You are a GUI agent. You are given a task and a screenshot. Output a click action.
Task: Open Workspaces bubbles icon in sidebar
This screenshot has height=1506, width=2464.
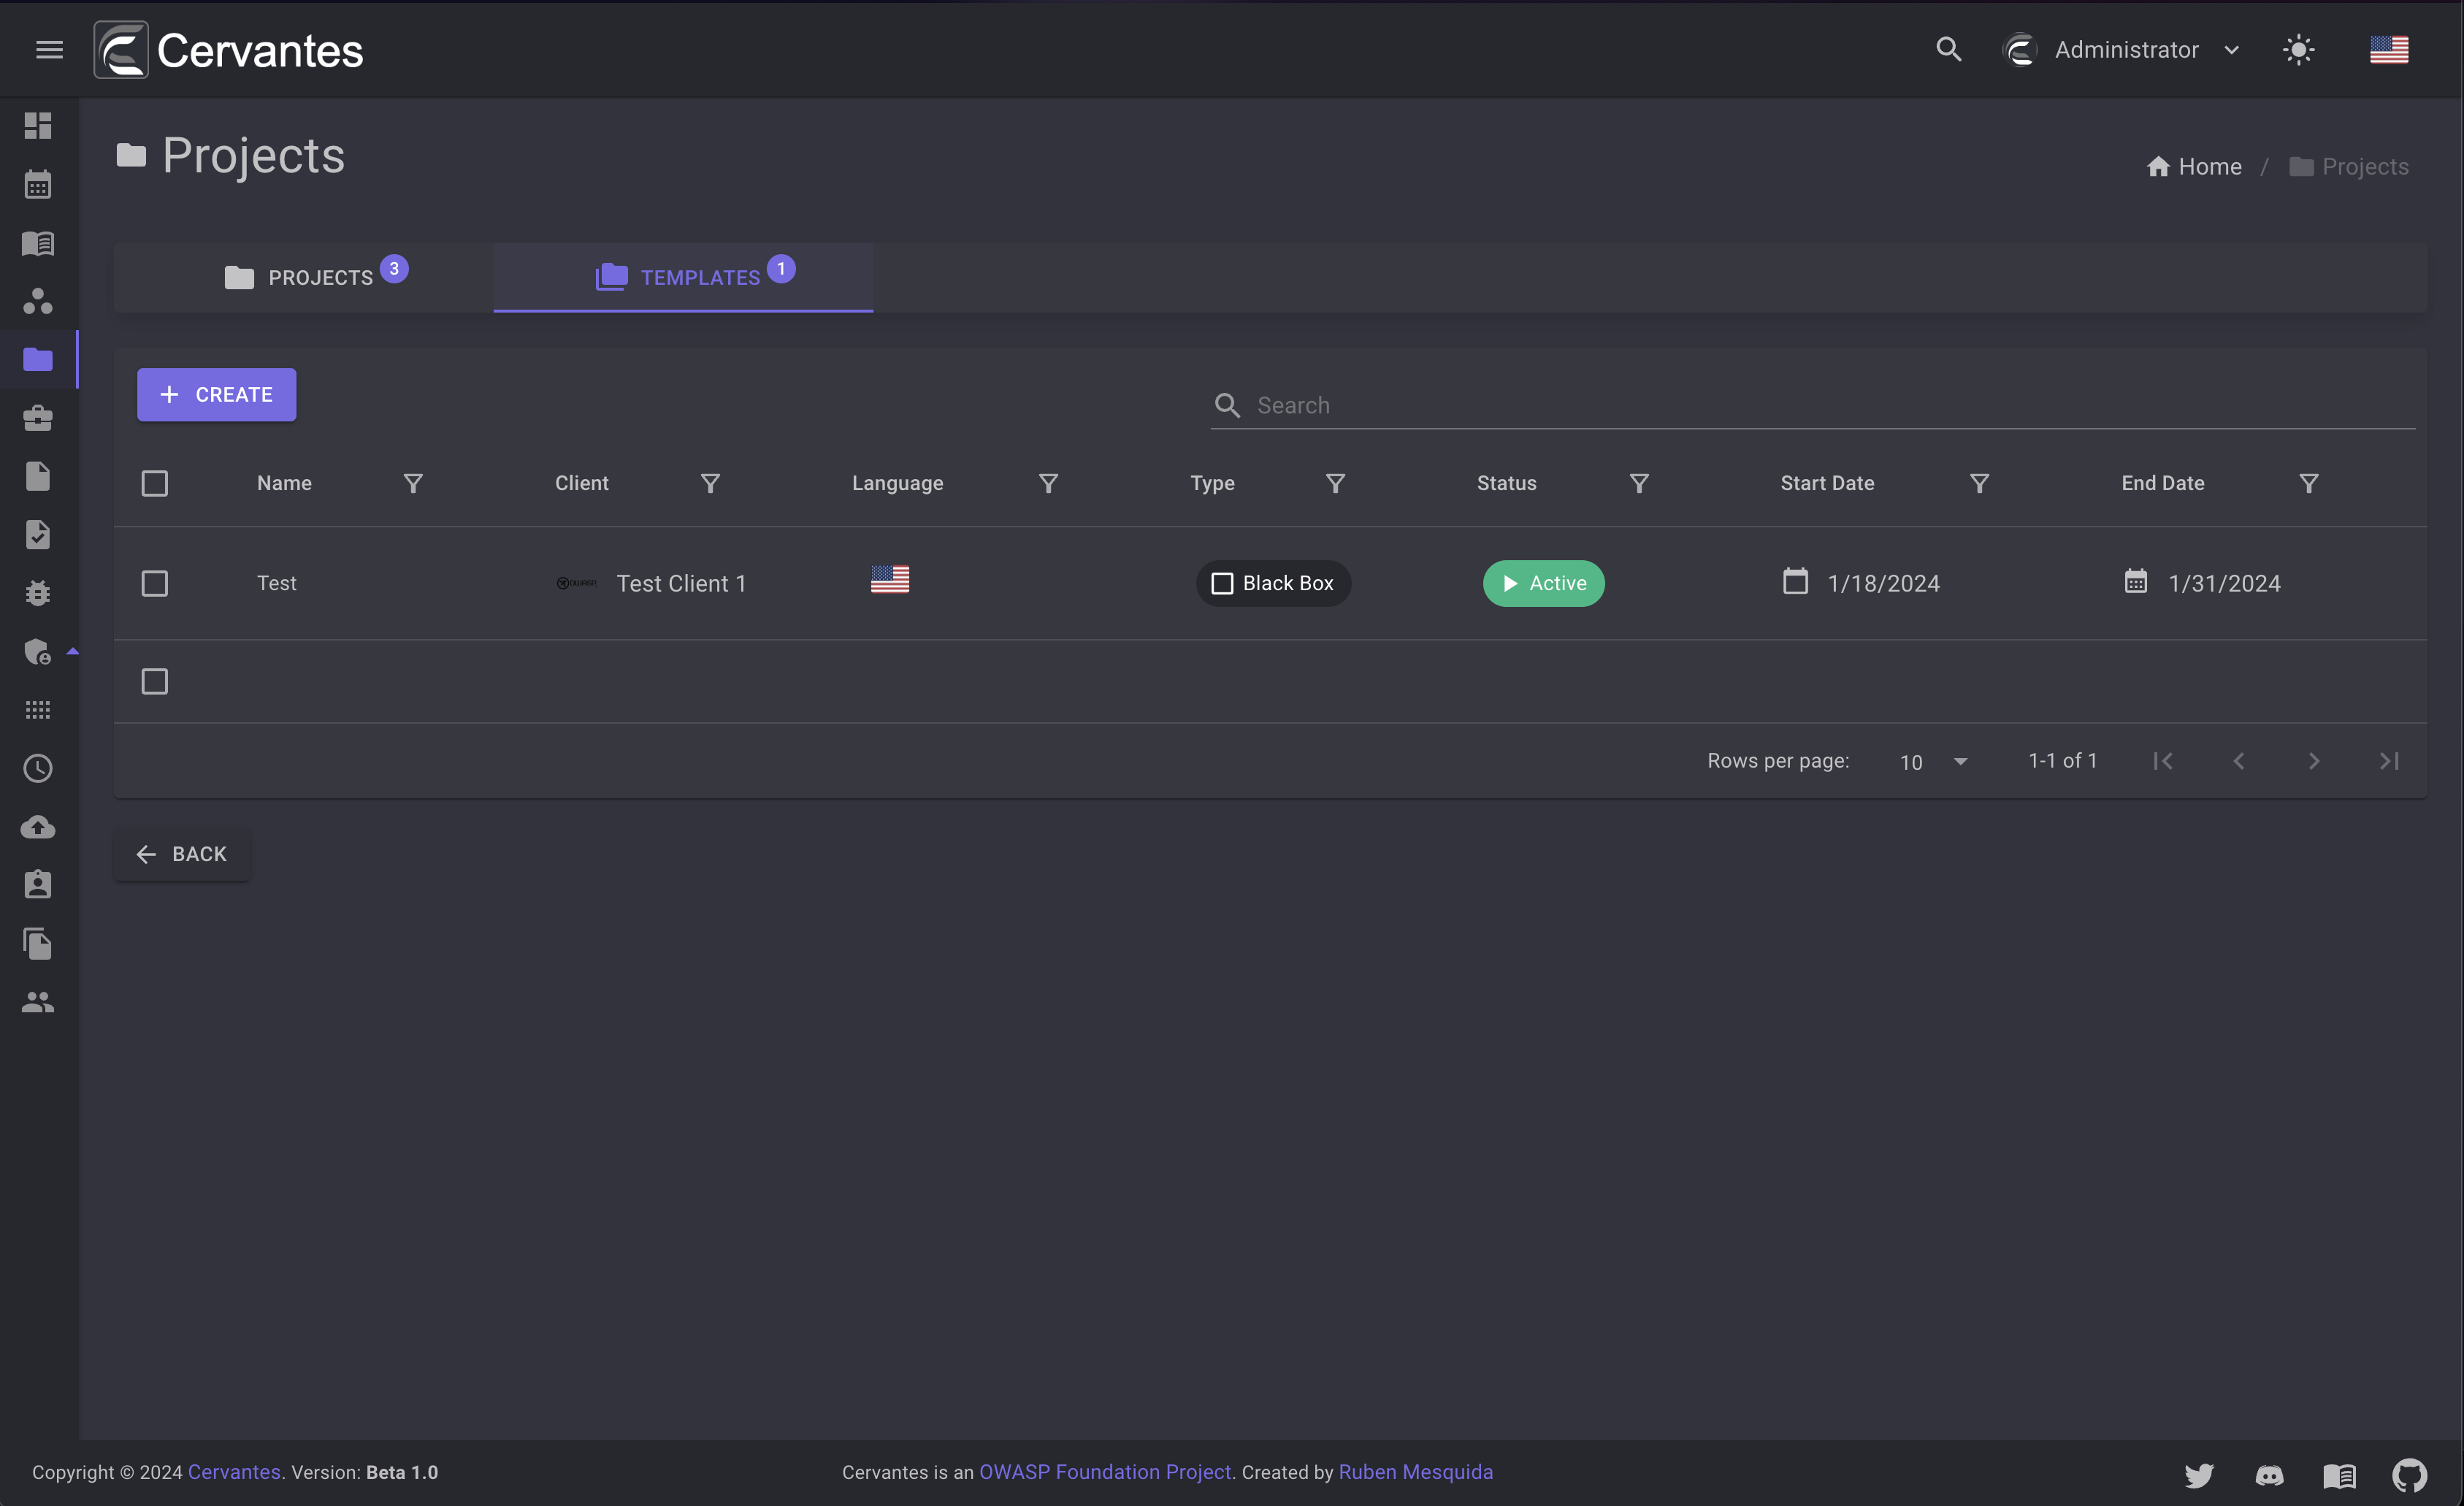[x=38, y=301]
